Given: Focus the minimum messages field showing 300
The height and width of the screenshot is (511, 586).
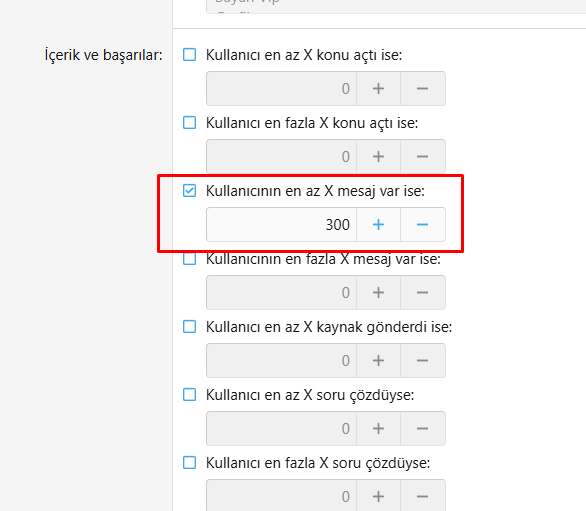Looking at the screenshot, I should (x=281, y=225).
